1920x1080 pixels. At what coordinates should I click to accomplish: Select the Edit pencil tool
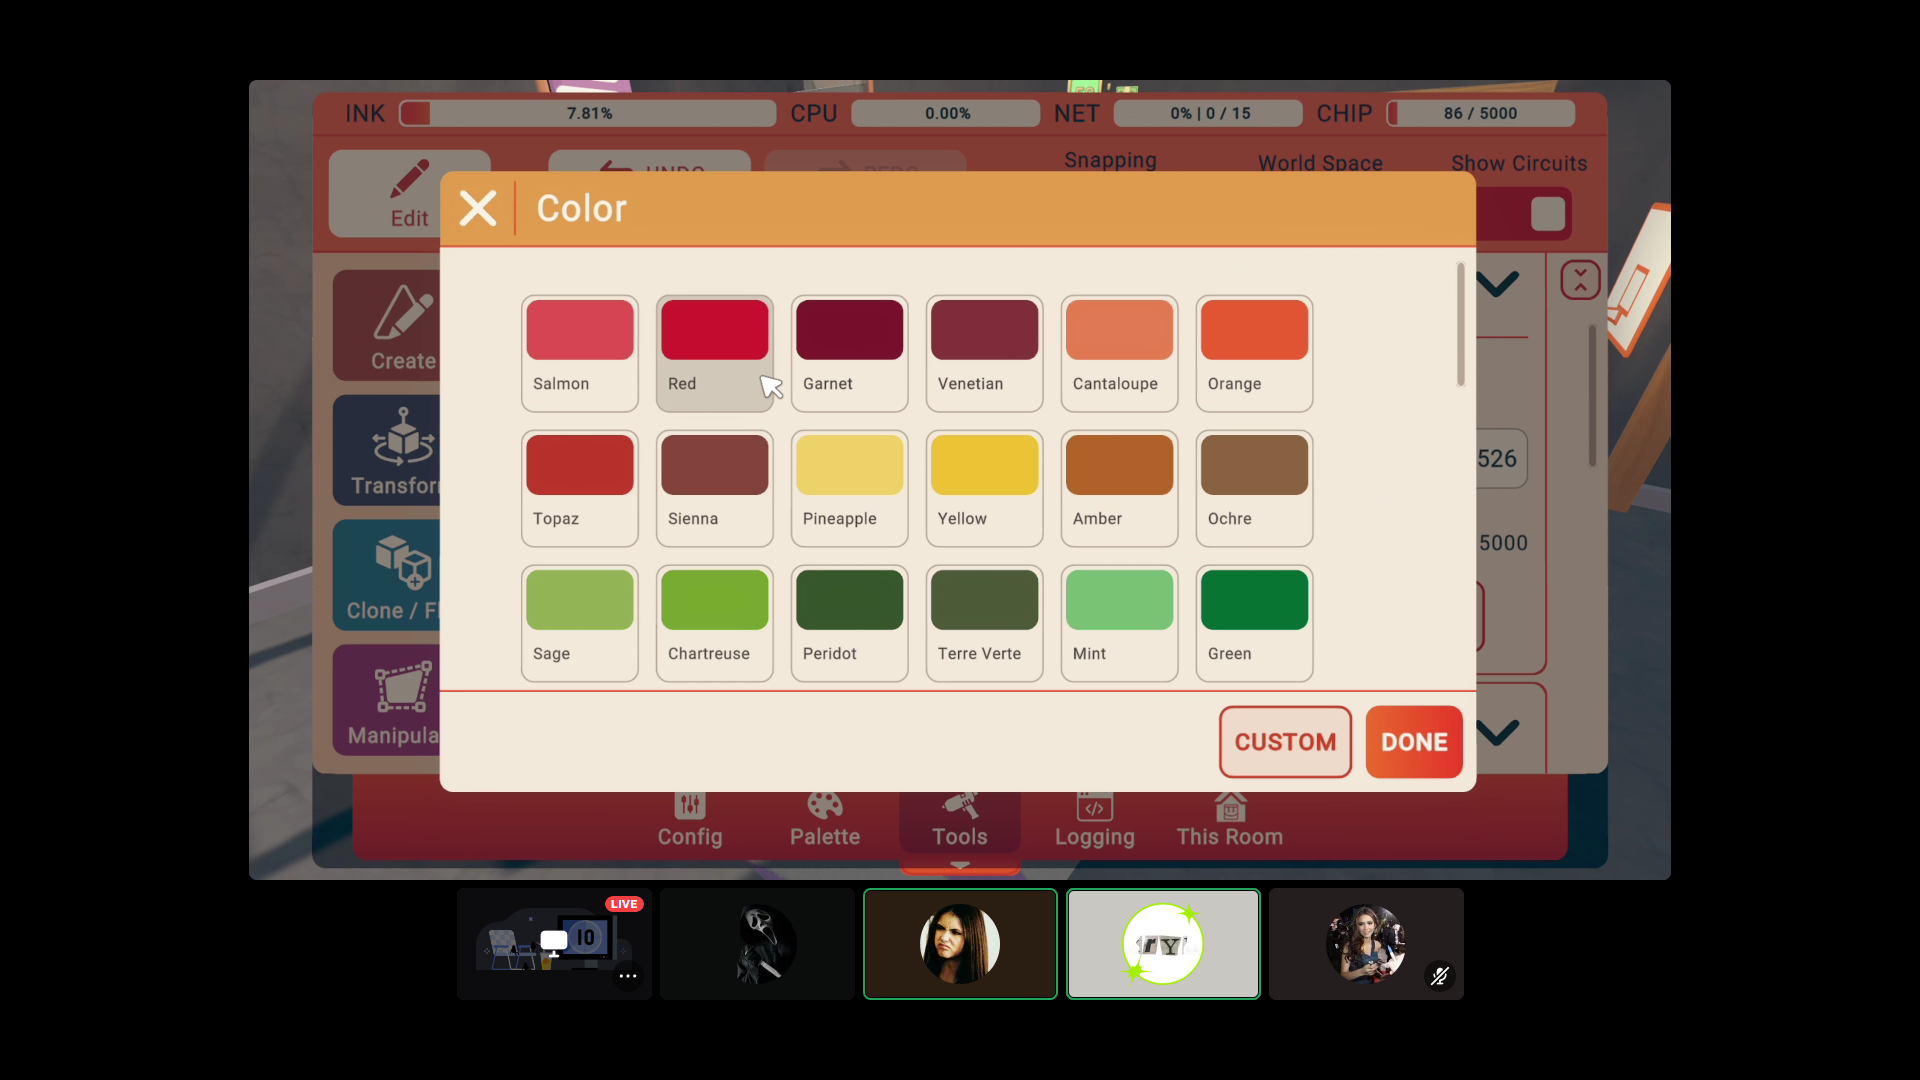409,181
